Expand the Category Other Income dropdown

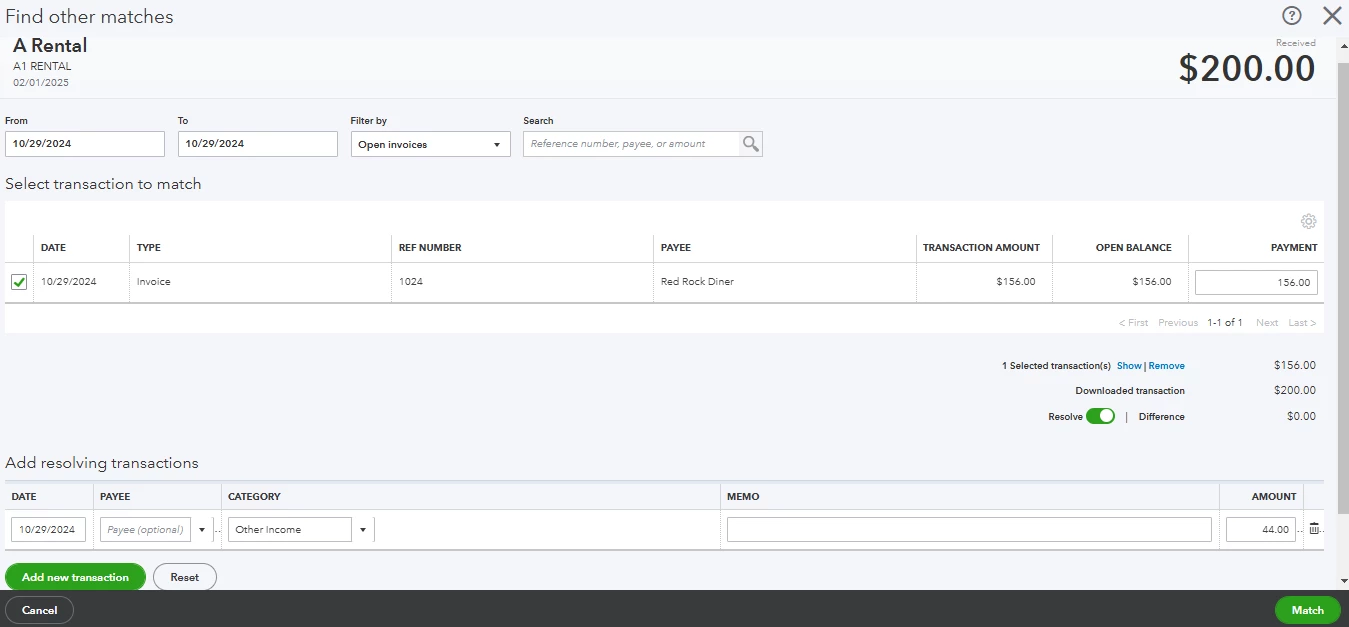(363, 530)
